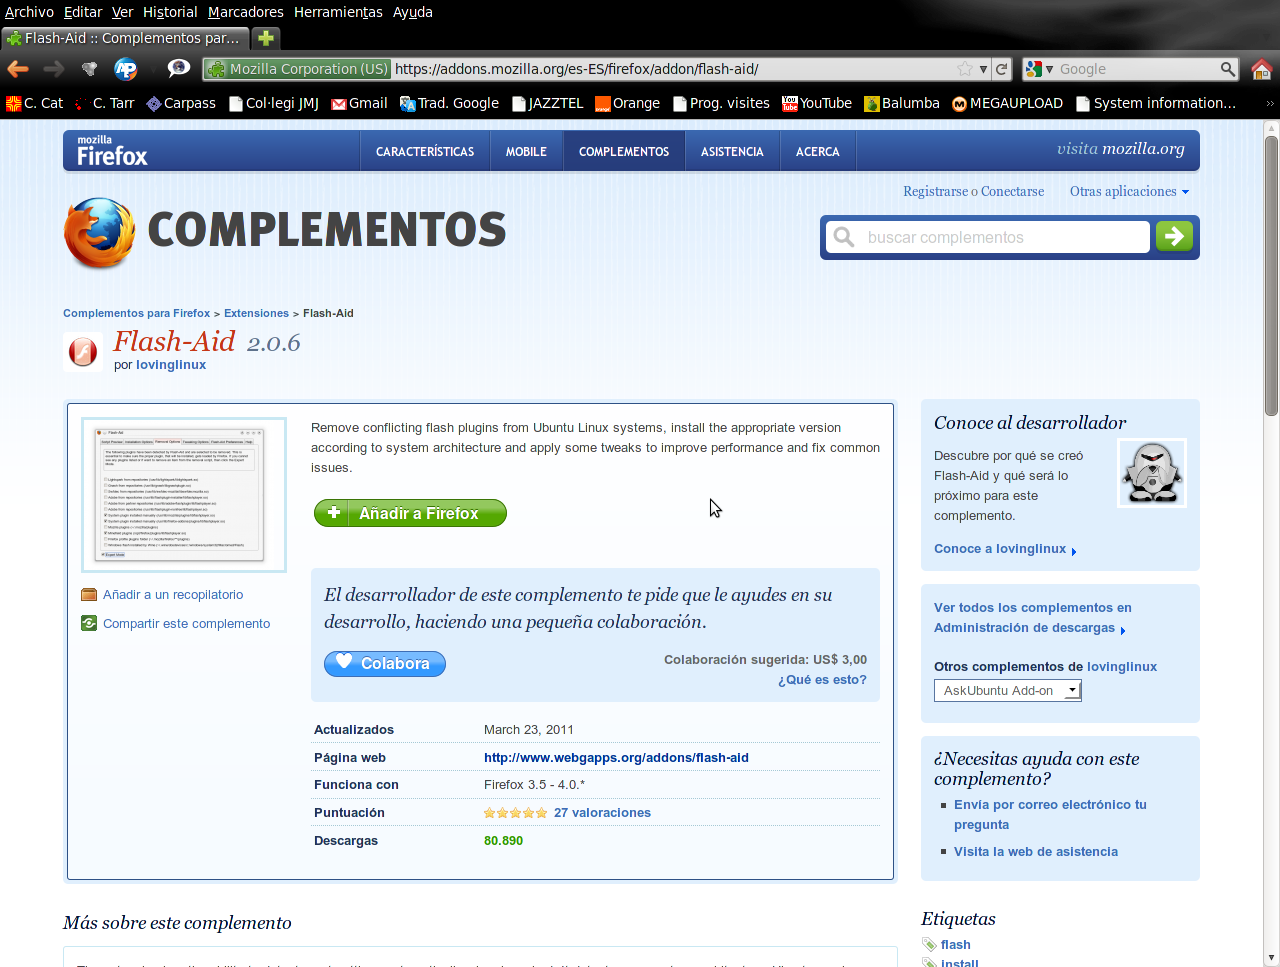Open the AskUbuntu Add-on dropdown
Image resolution: width=1280 pixels, height=967 pixels.
pos(1008,690)
